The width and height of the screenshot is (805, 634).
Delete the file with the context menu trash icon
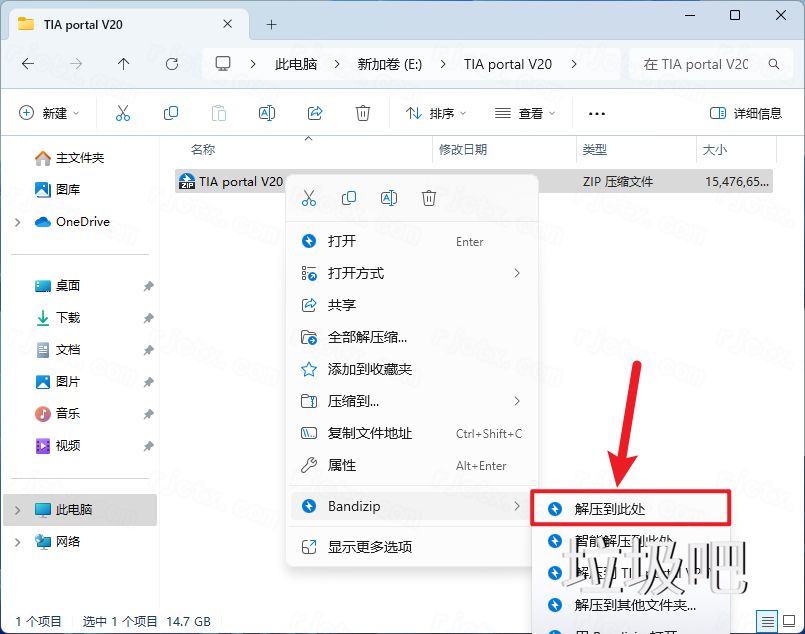(428, 198)
